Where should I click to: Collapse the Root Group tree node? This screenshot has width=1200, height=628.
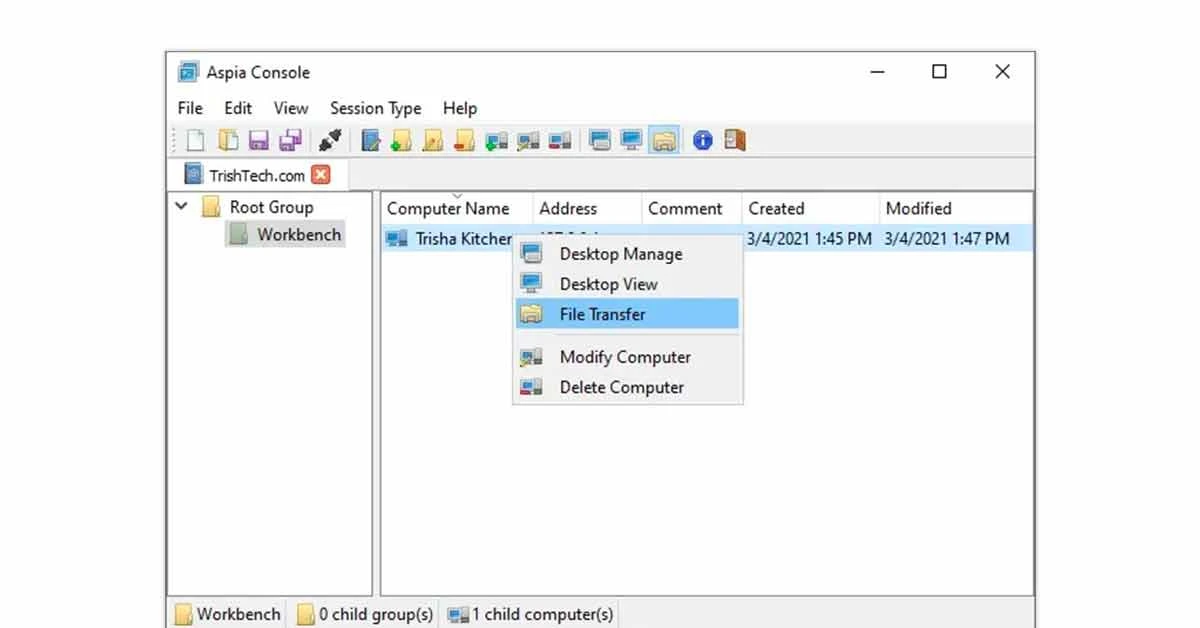tap(181, 206)
